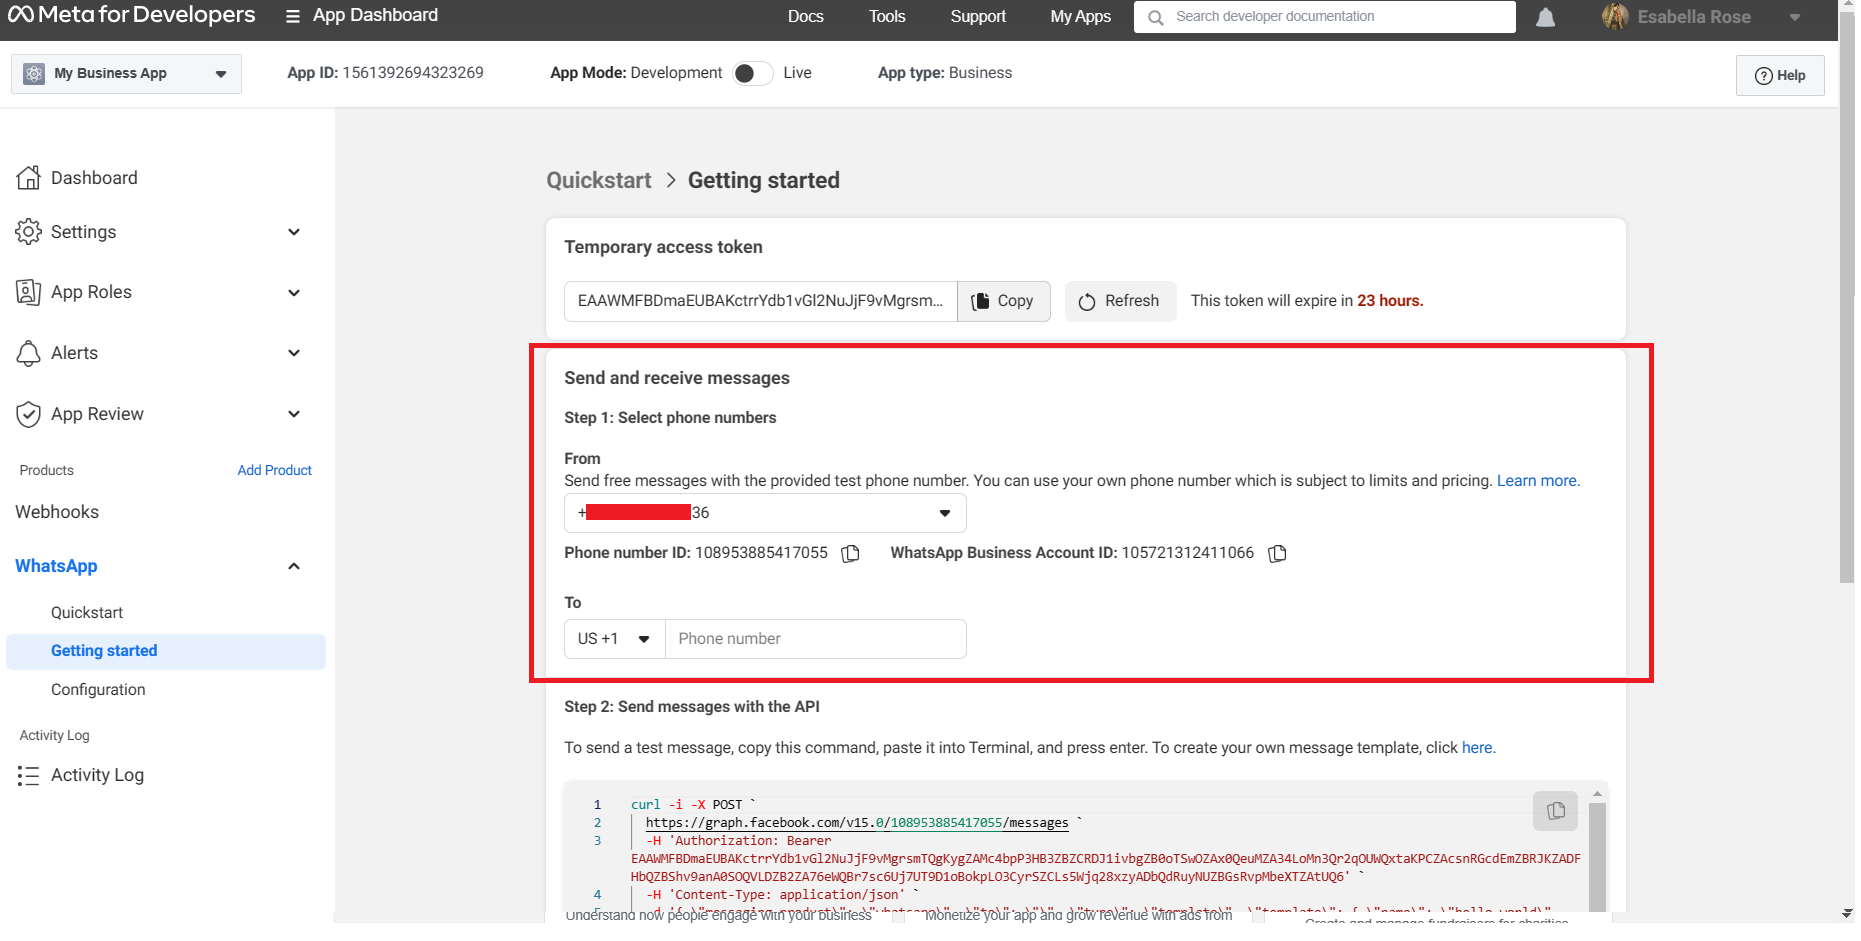This screenshot has height=941, width=1861.
Task: Expand the App Roles chevron
Action: tap(294, 293)
